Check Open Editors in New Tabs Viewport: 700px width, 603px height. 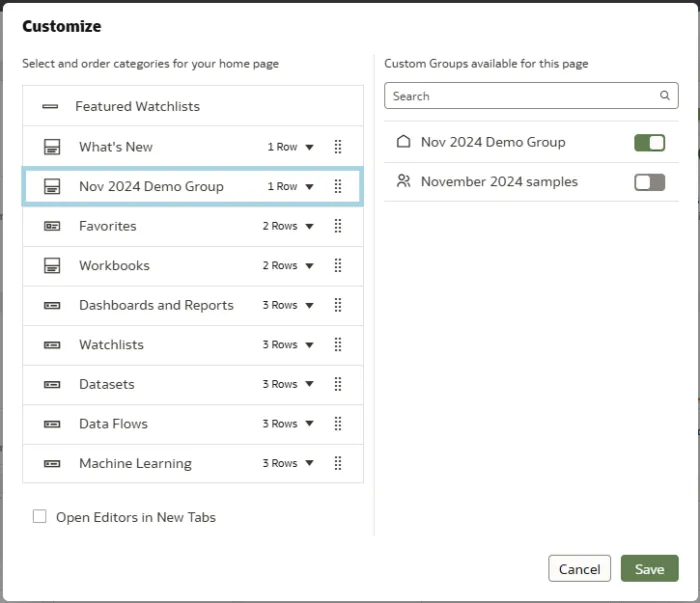40,517
